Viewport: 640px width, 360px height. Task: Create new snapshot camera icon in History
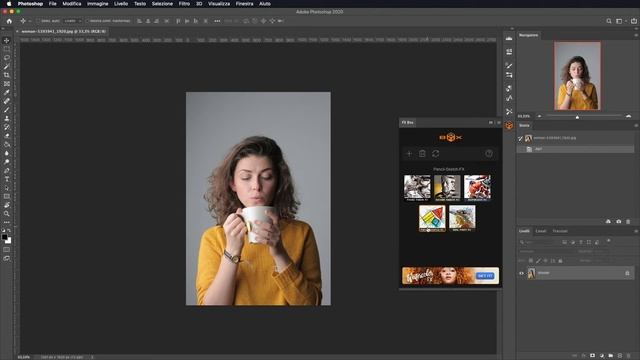click(618, 221)
